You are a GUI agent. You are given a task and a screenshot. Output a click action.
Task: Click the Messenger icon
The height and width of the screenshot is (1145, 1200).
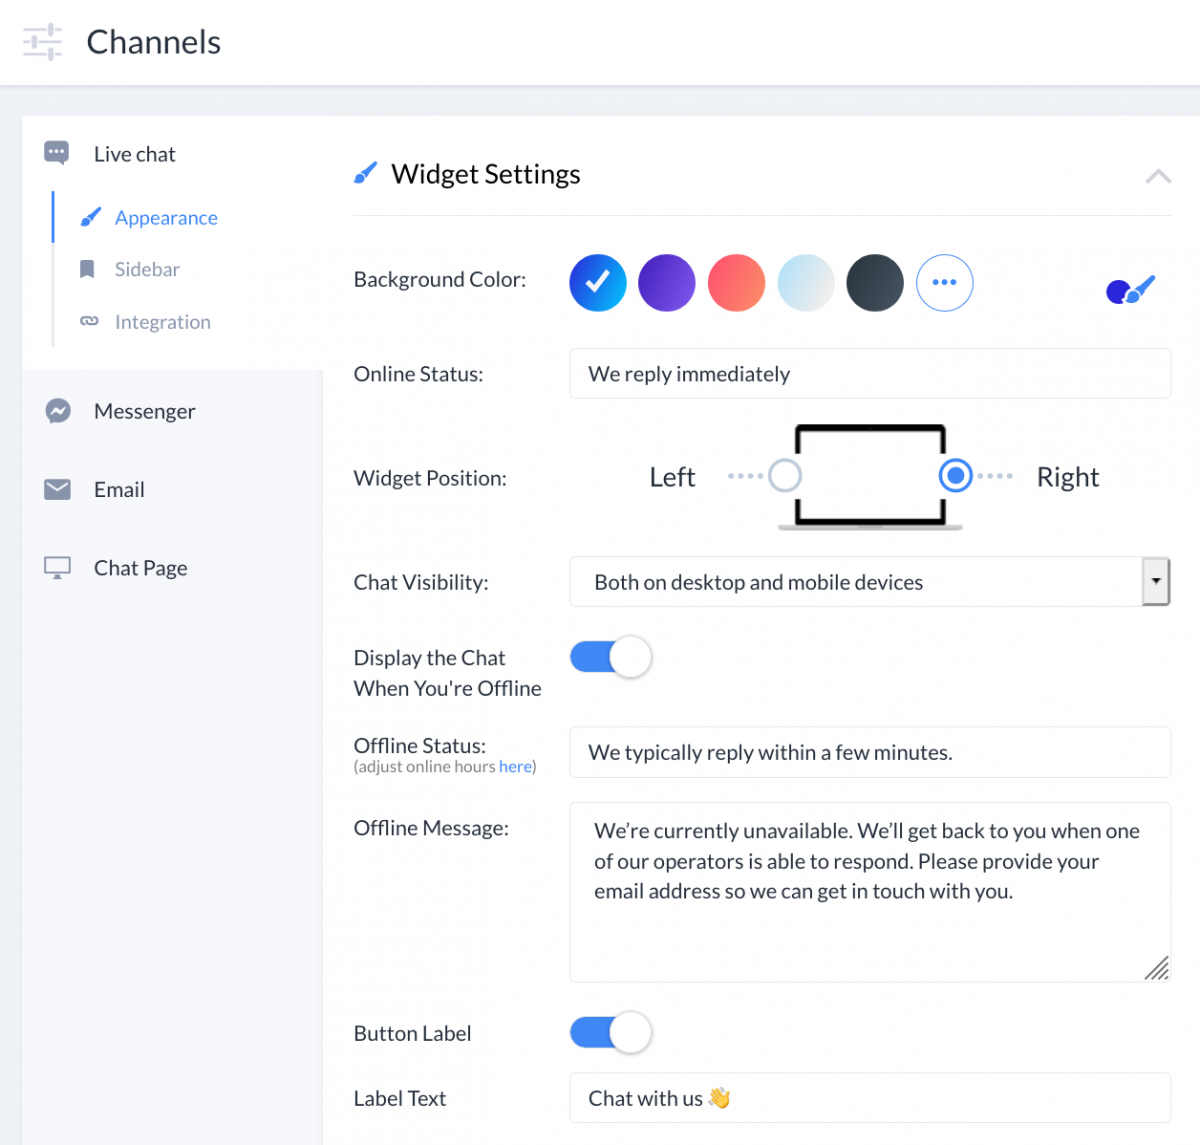click(x=58, y=411)
